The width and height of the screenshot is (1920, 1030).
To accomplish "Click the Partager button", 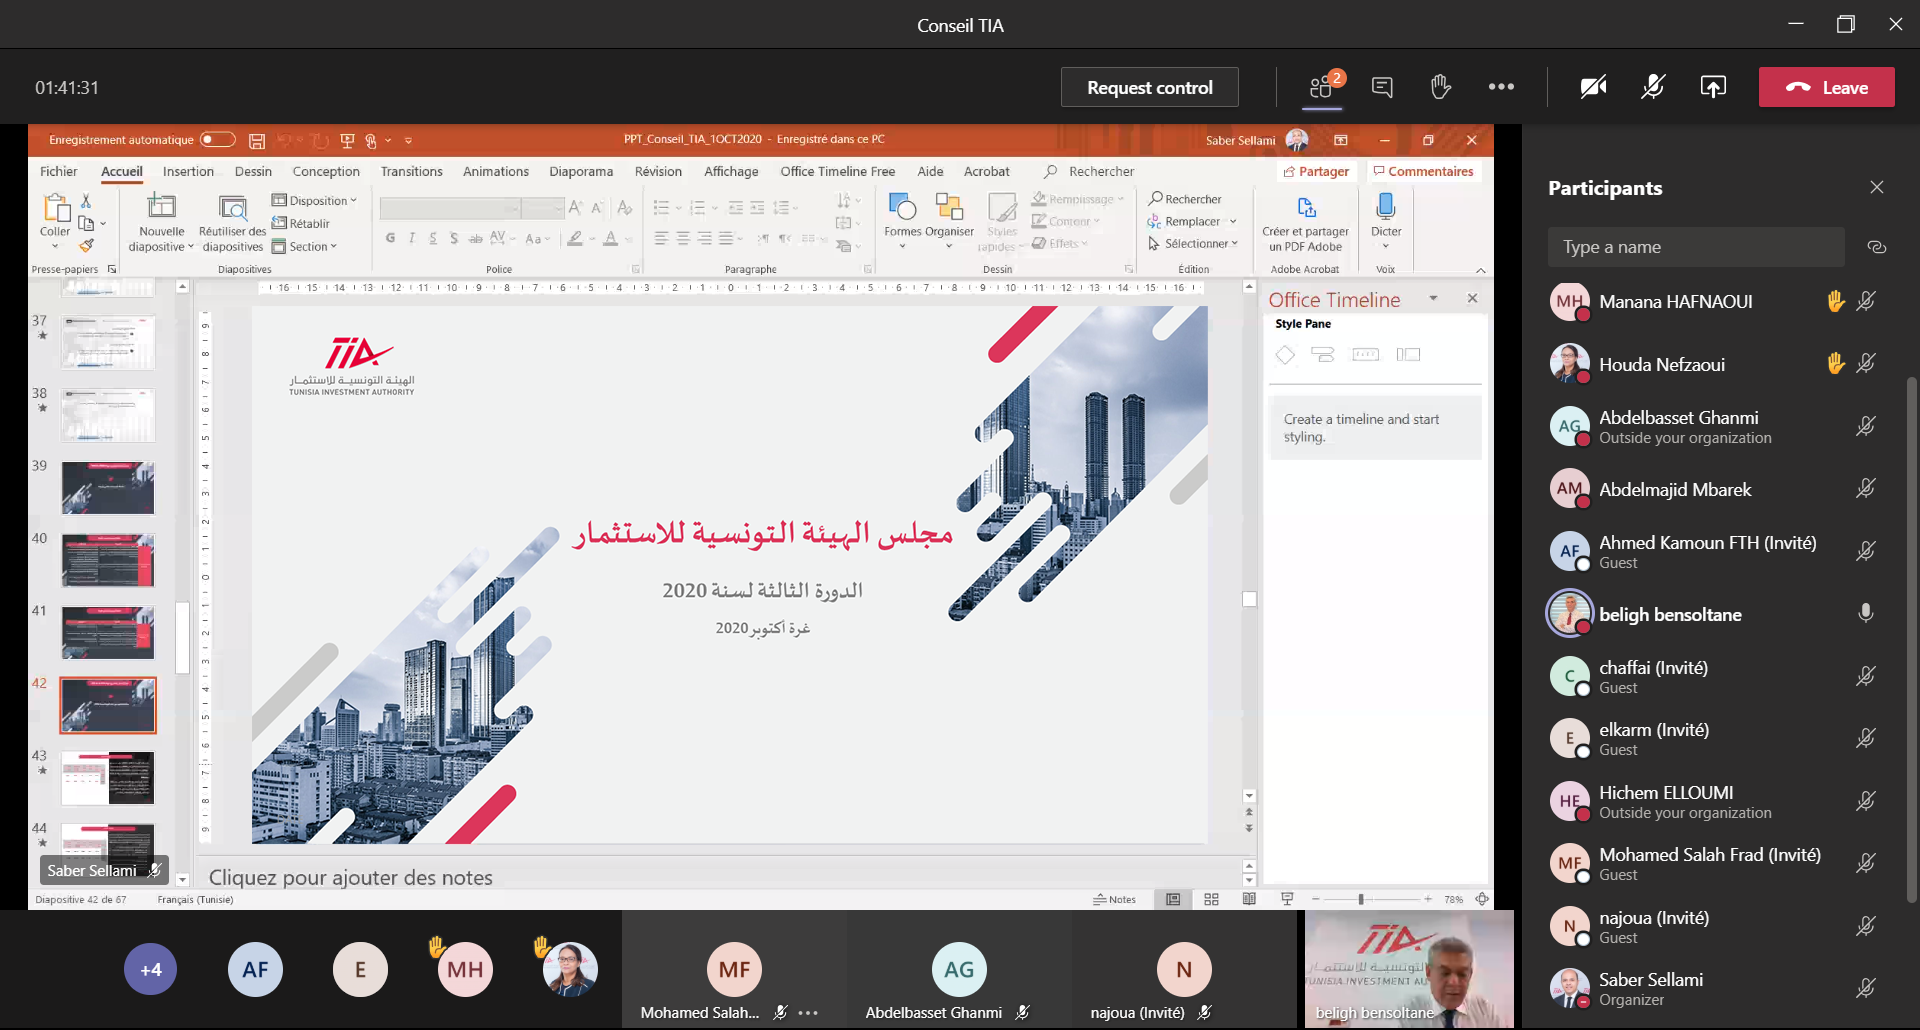I will point(1317,171).
